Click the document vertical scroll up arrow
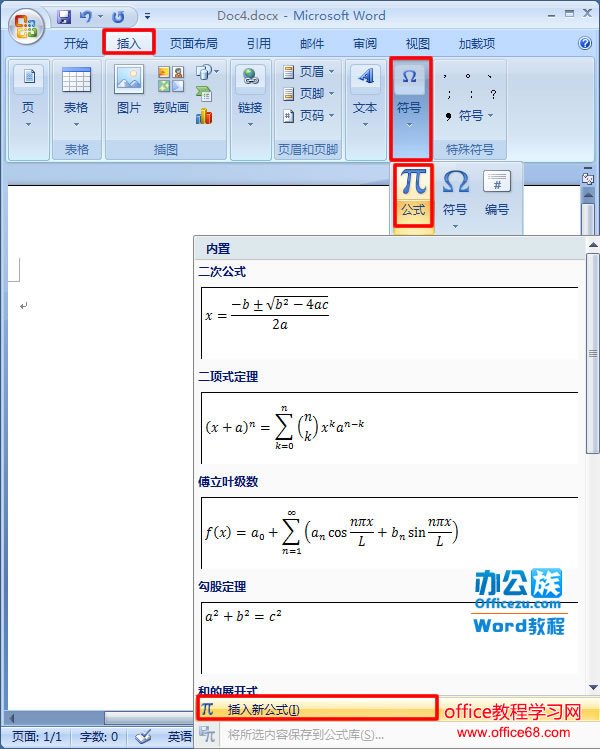Image resolution: width=600 pixels, height=749 pixels. (589, 195)
